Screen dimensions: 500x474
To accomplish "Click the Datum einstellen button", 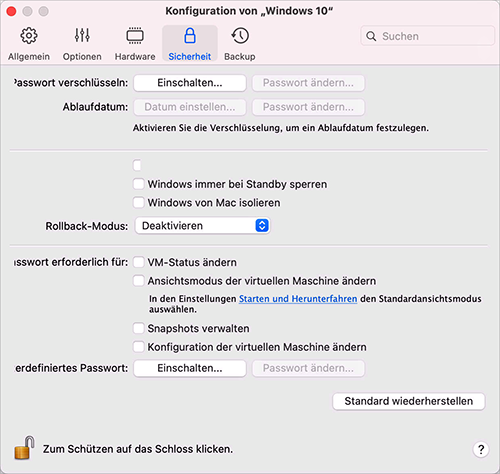I will pos(190,107).
